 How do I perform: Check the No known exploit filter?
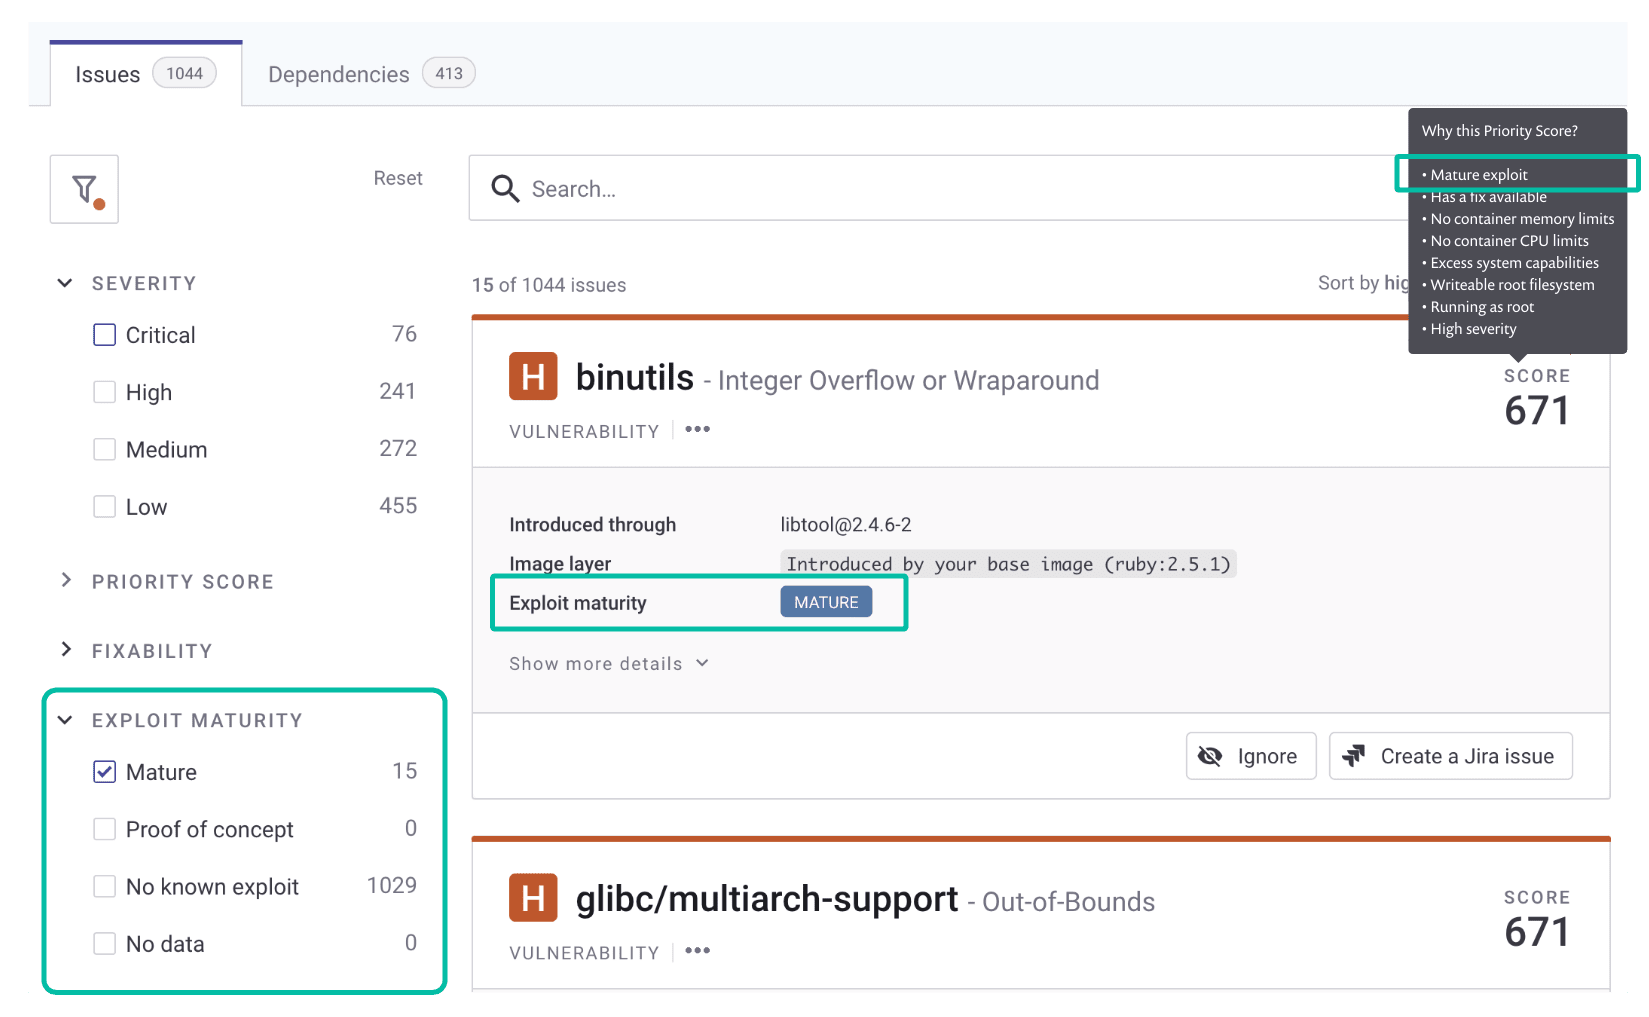pos(105,887)
